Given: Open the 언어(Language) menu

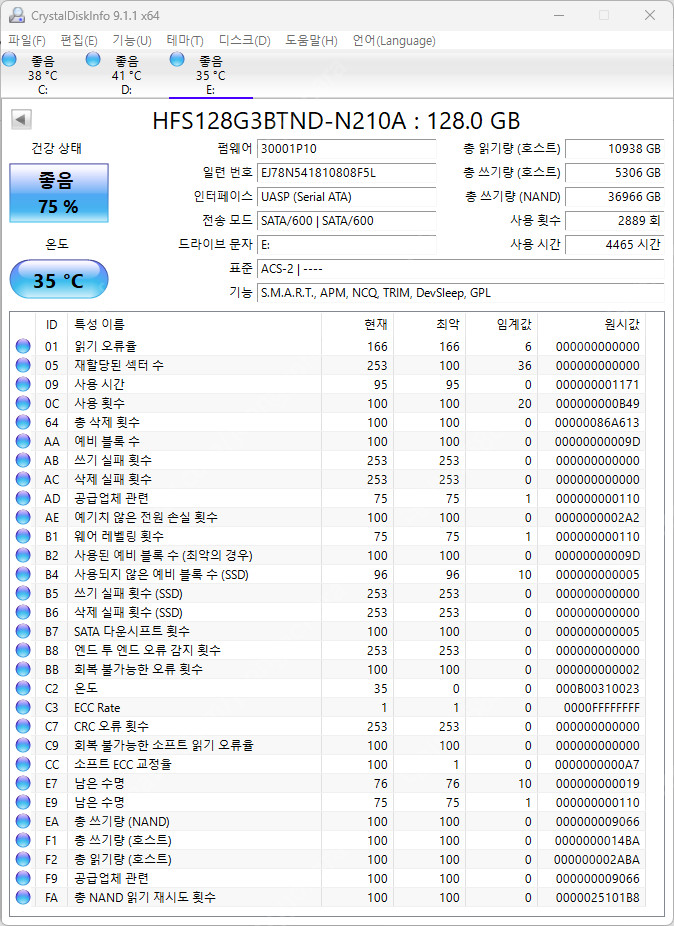Looking at the screenshot, I should coord(394,41).
